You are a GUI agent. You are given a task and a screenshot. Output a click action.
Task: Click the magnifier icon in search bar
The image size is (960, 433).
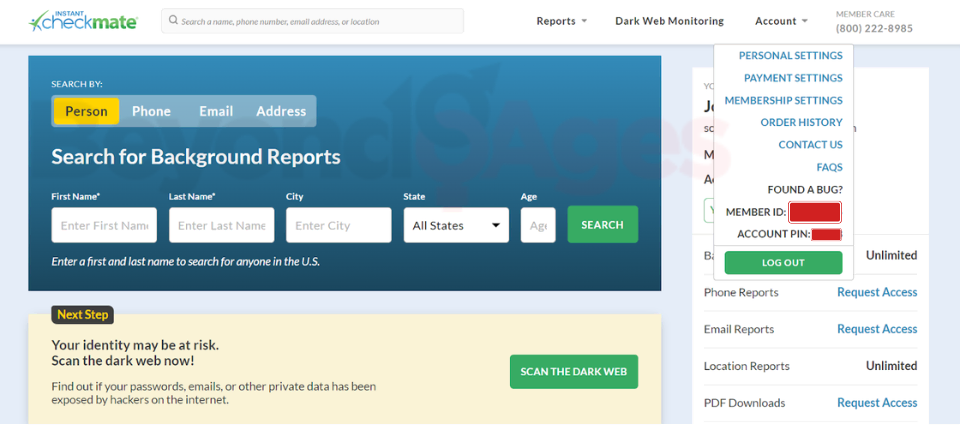173,21
